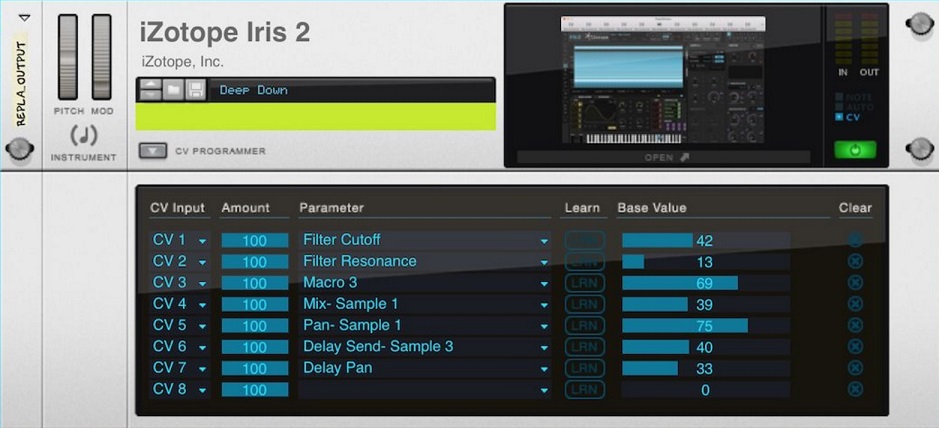Image resolution: width=939 pixels, height=428 pixels.
Task: Choose a parameter for the empty CV 8 row
Action: tap(425, 390)
